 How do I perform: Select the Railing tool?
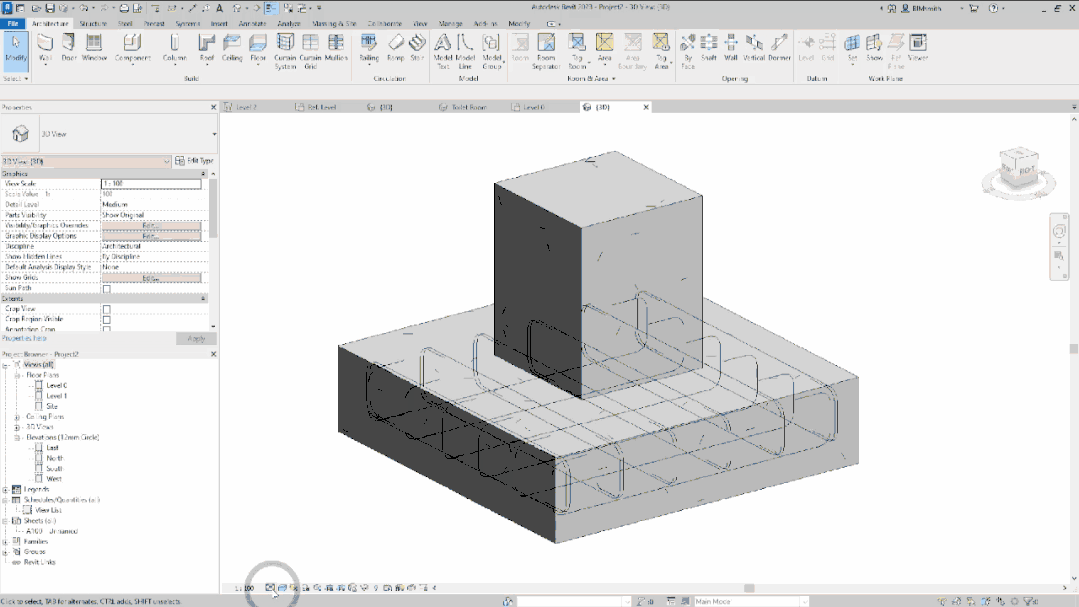point(369,48)
